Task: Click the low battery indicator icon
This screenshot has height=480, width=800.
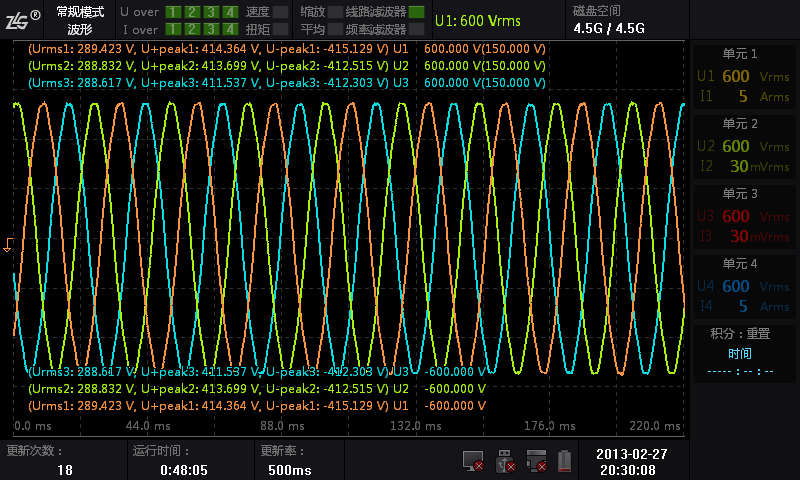Action: [566, 461]
